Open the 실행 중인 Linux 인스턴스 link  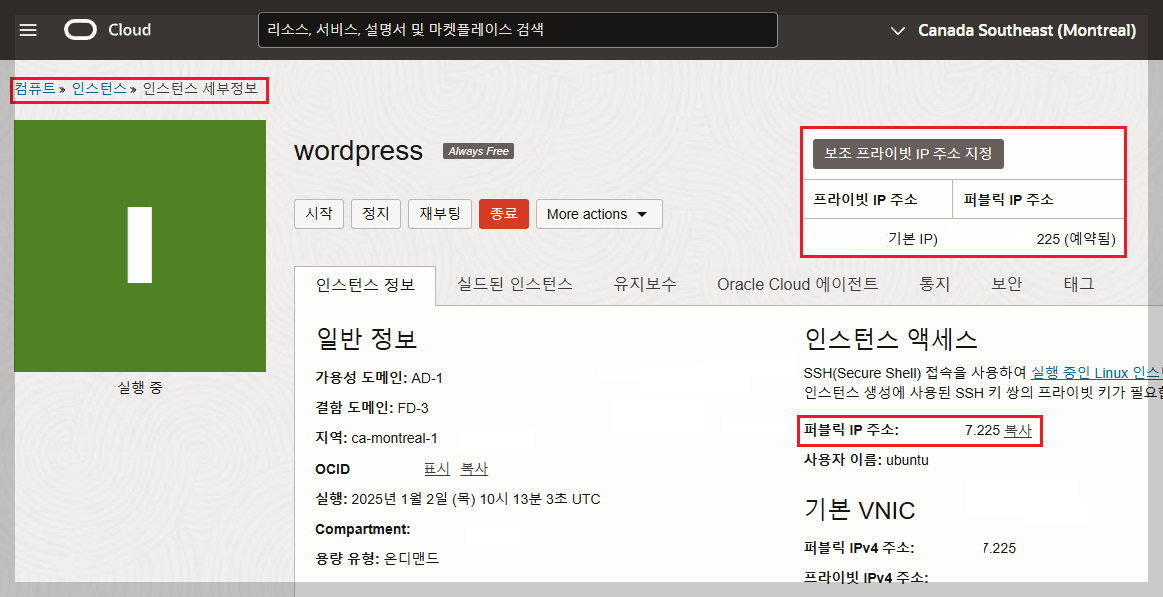[x=1096, y=372]
